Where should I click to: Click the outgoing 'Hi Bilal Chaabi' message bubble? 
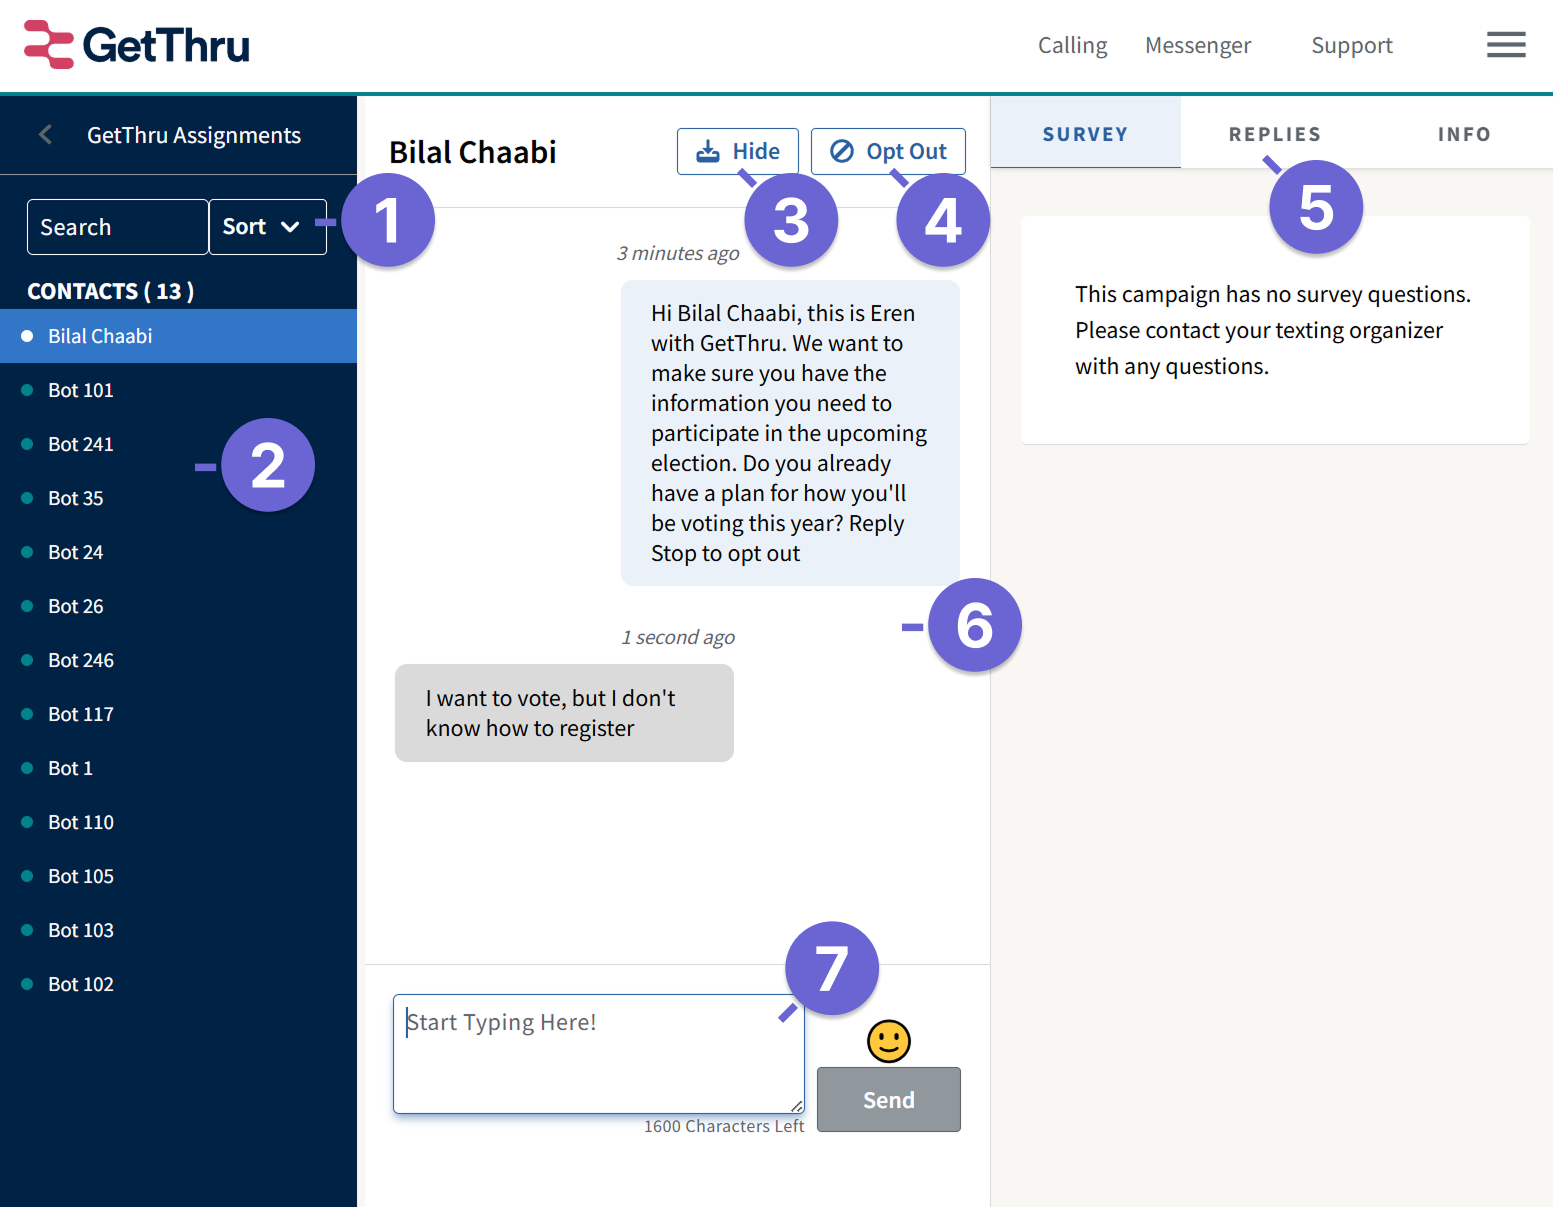[790, 433]
